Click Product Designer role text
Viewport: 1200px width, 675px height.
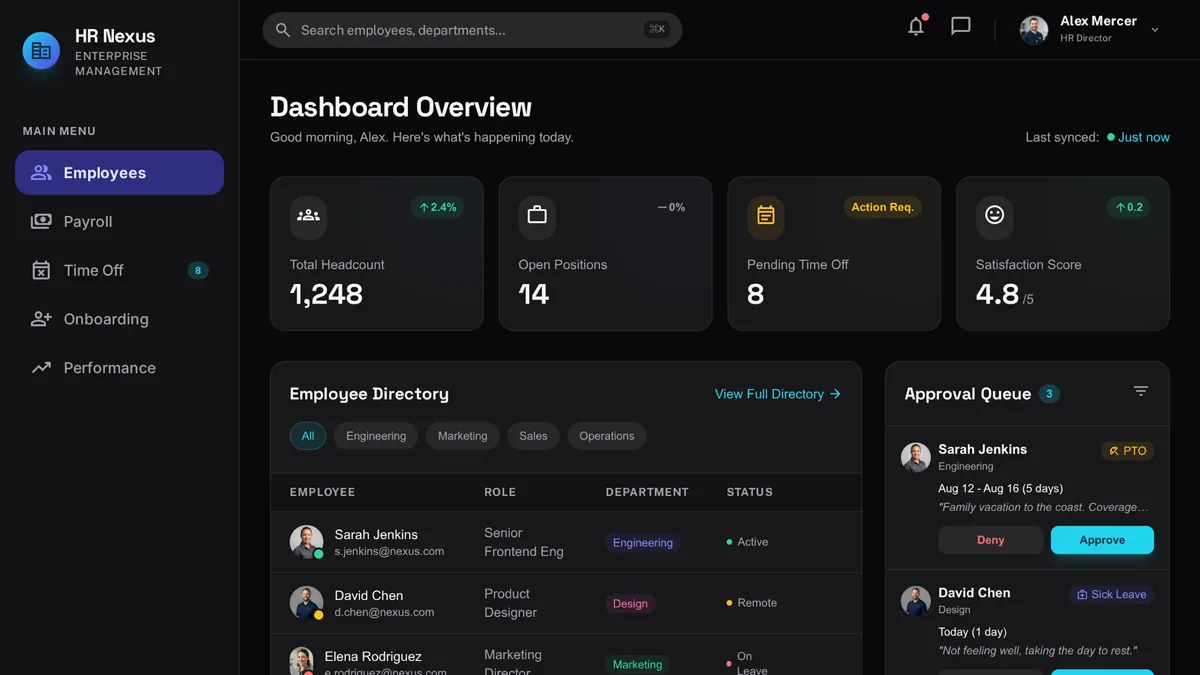(x=511, y=603)
